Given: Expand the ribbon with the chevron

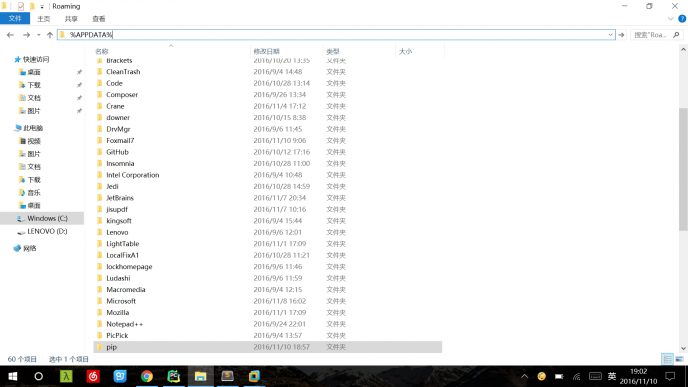Looking at the screenshot, I should tap(670, 19).
